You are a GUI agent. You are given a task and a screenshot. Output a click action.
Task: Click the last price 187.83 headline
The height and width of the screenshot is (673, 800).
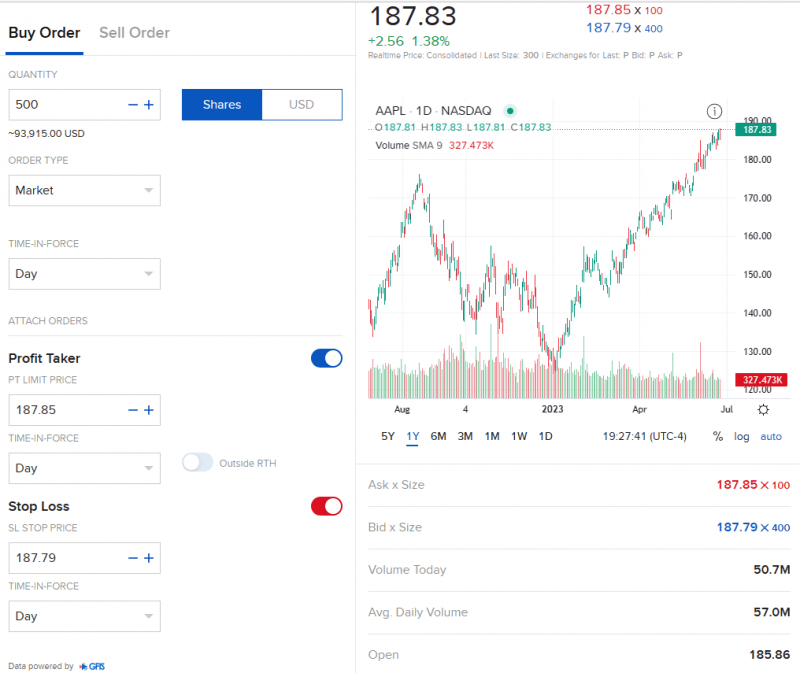coord(413,16)
